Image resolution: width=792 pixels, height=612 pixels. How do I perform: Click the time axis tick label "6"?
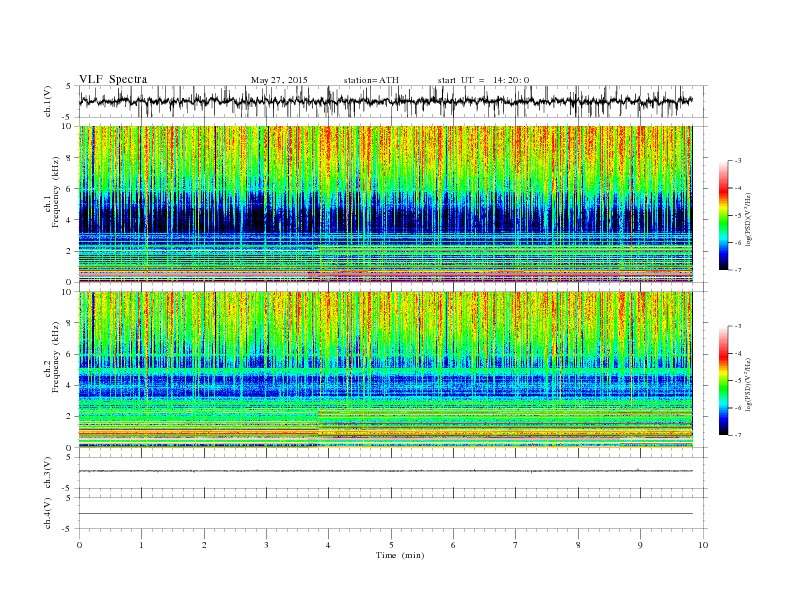click(x=454, y=545)
